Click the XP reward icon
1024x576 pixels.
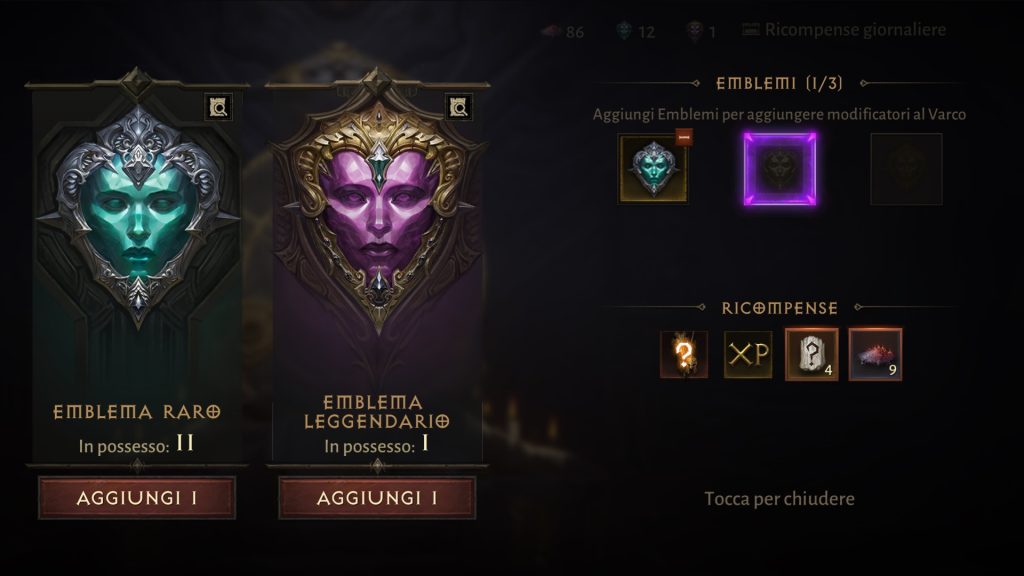748,355
